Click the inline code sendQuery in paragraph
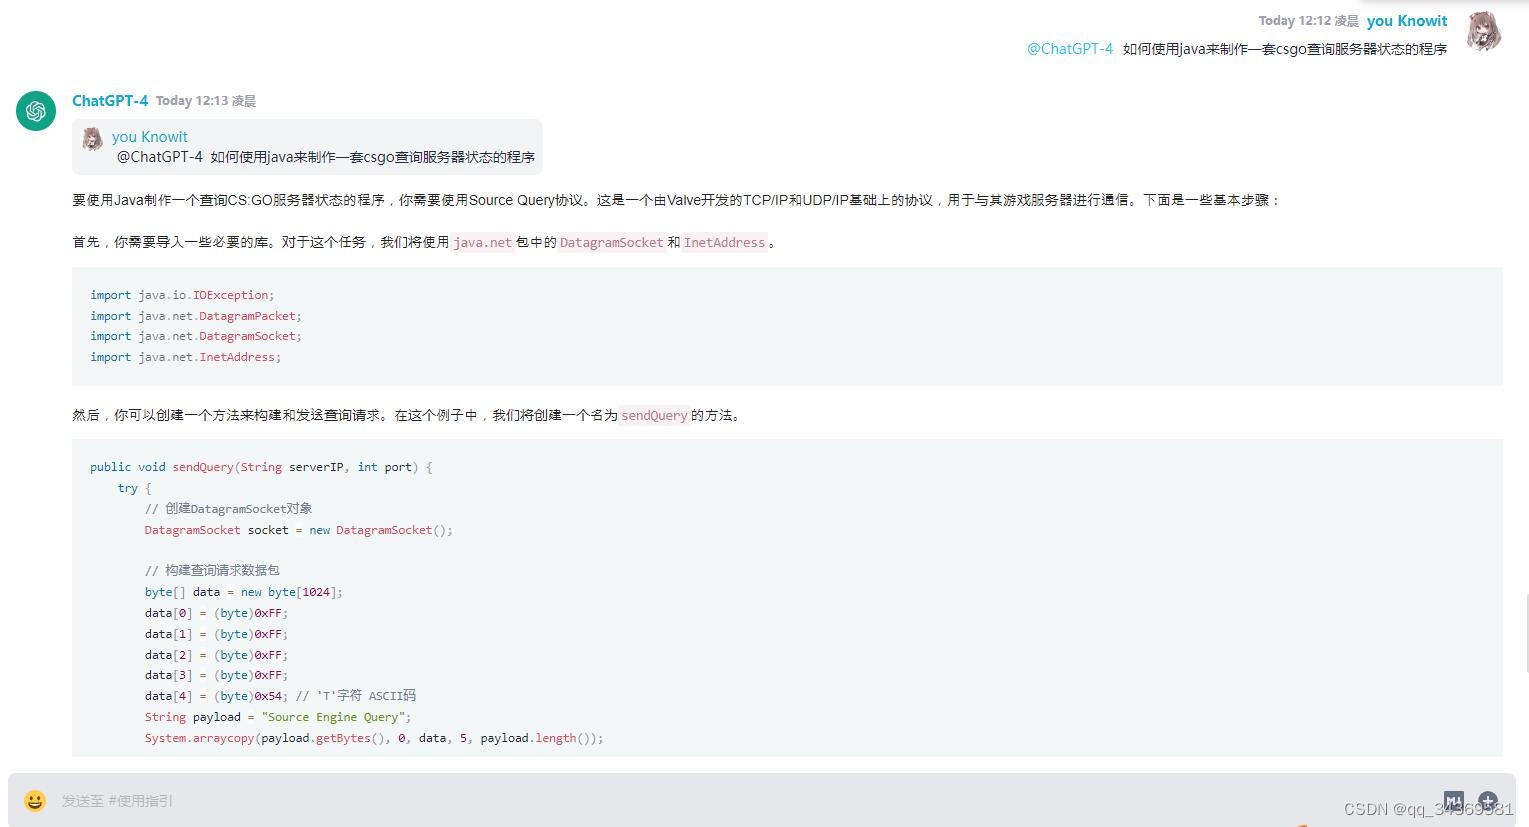The image size is (1529, 827). tap(654, 415)
